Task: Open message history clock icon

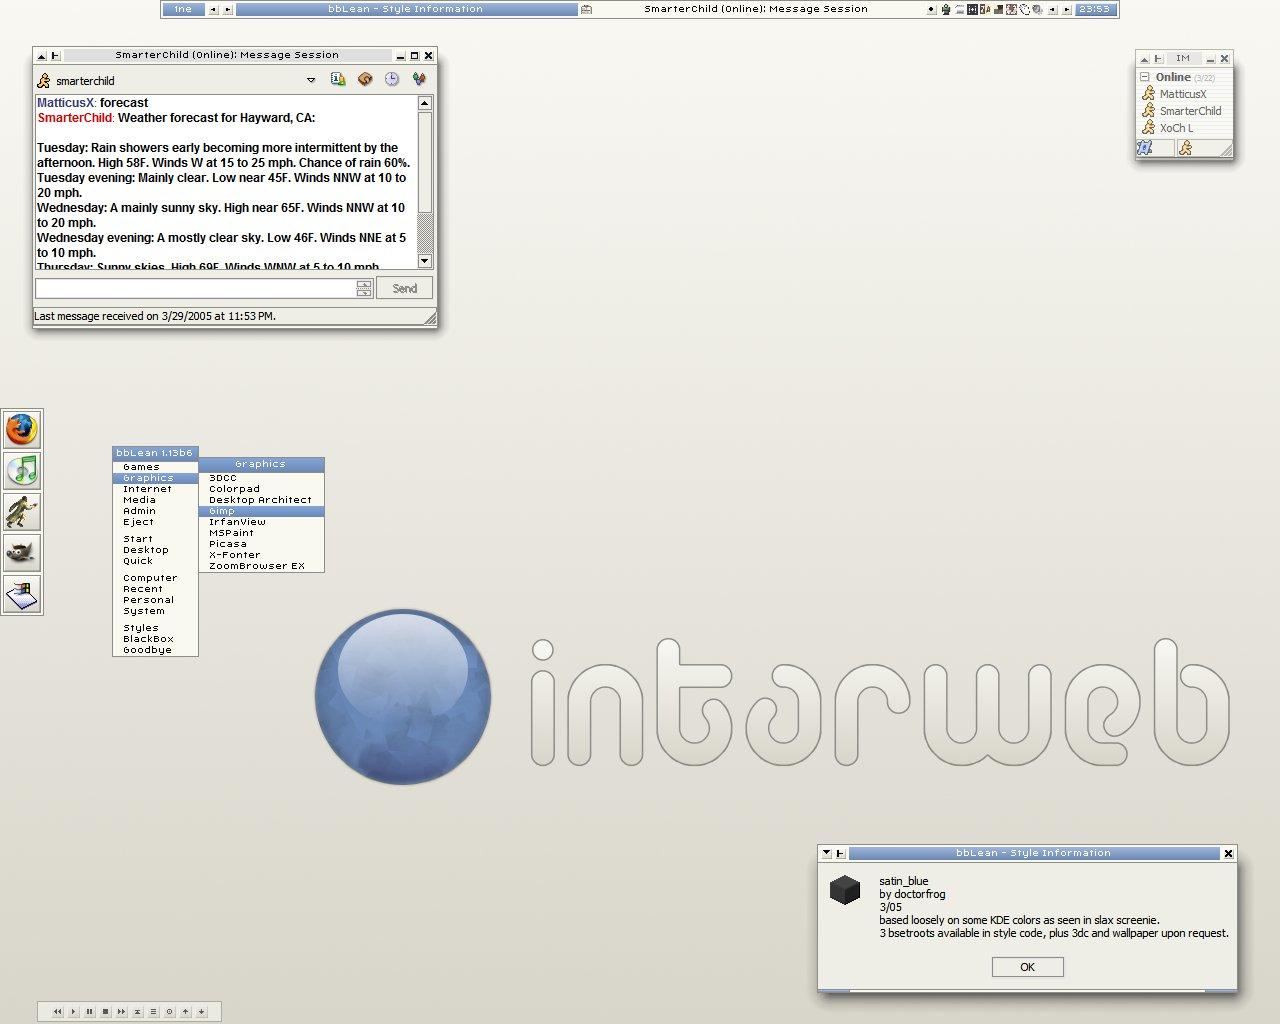Action: pos(392,79)
